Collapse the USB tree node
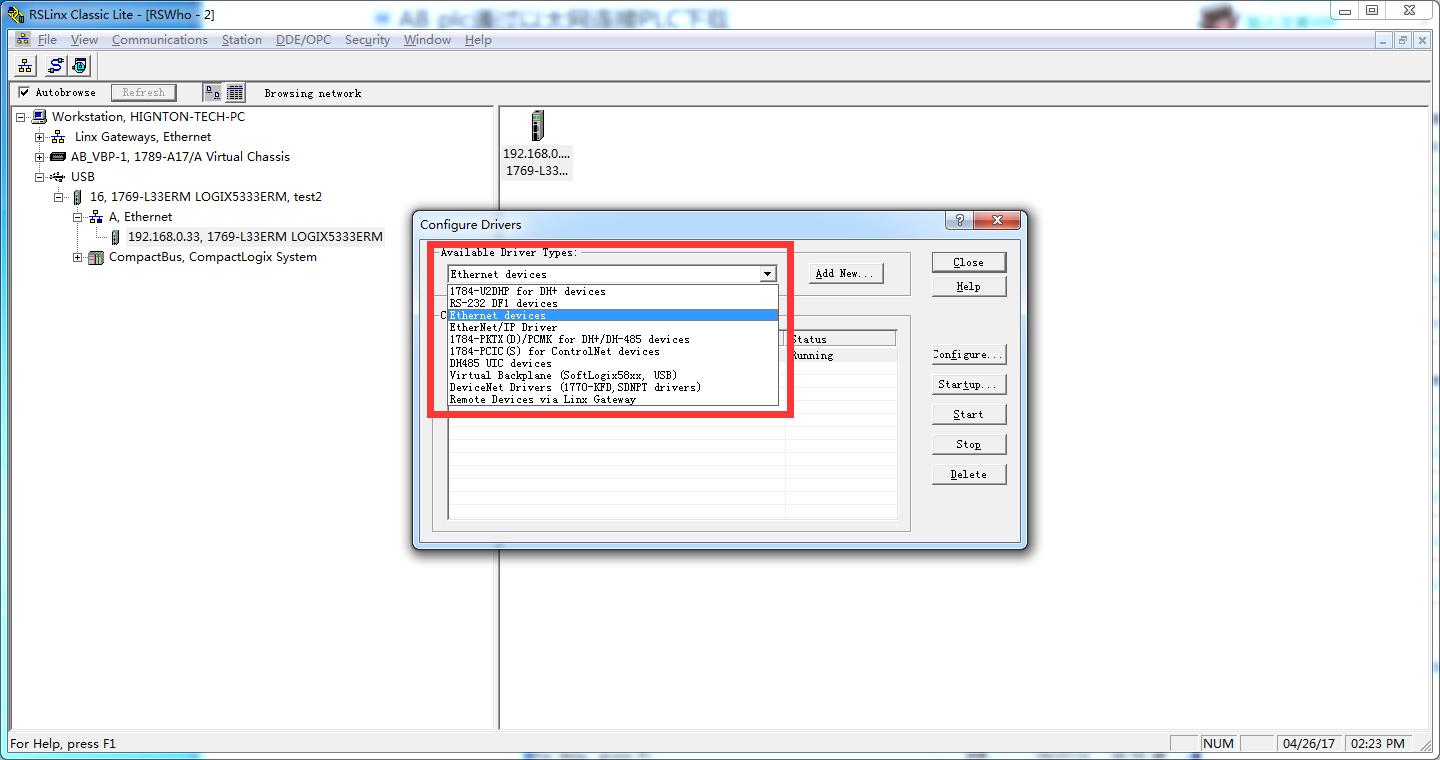The width and height of the screenshot is (1440, 760). tap(40, 177)
